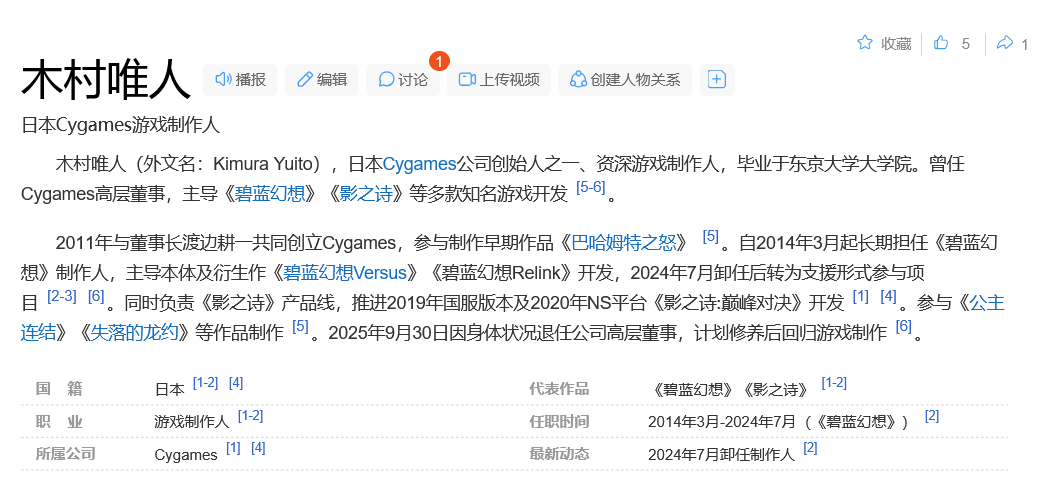Play audio with the 播报 button
The width and height of the screenshot is (1043, 491).
(240, 80)
